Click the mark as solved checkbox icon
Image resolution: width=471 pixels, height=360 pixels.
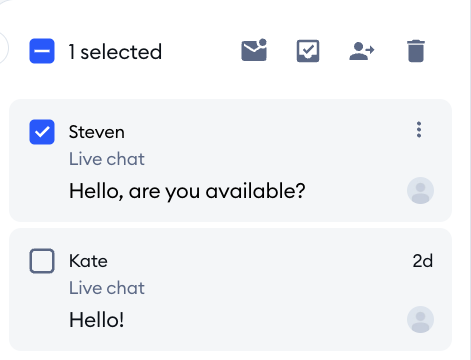pyautogui.click(x=308, y=51)
